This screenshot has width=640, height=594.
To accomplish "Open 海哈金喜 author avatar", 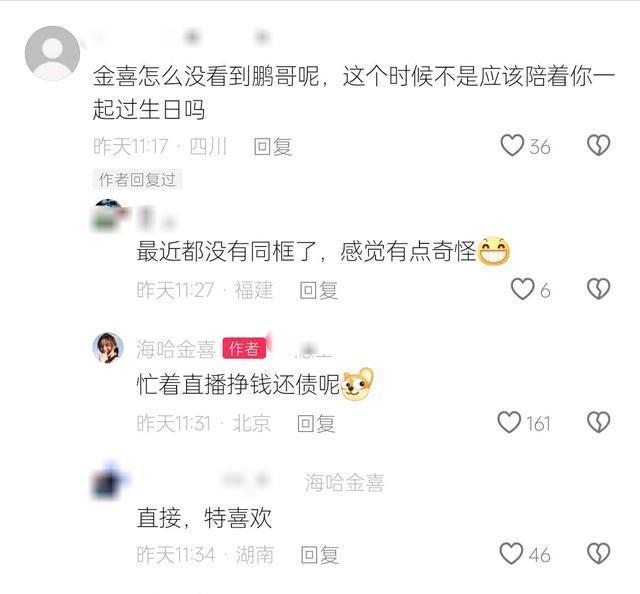I will coord(108,348).
